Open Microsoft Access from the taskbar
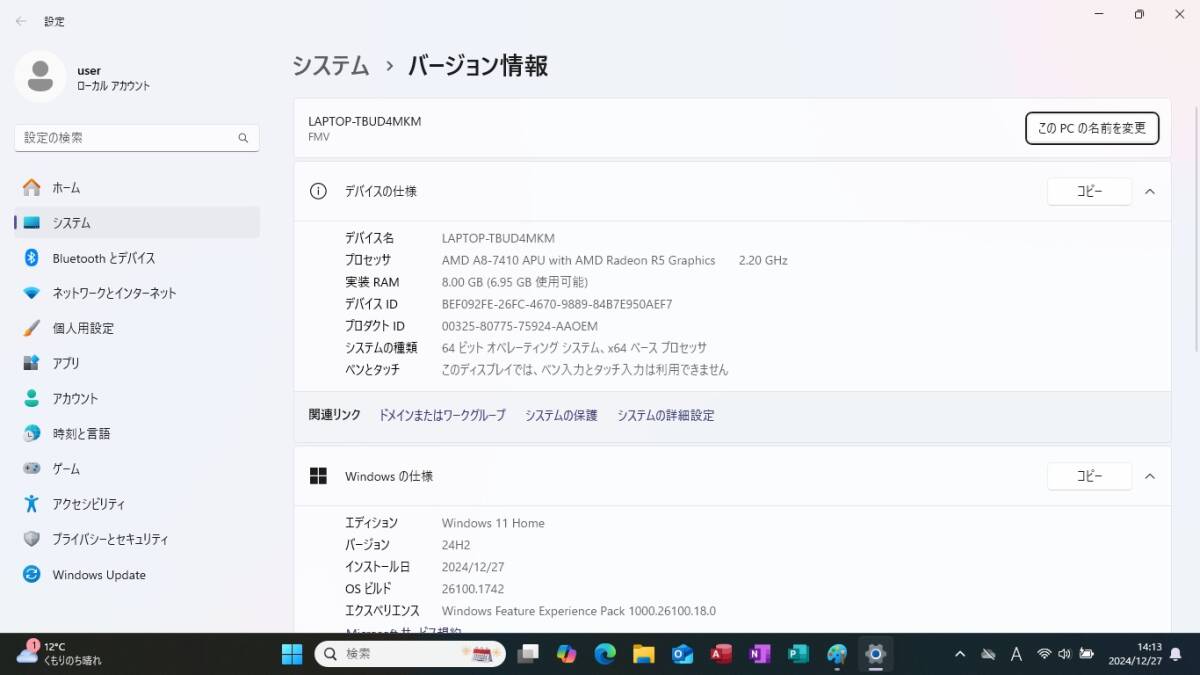The image size is (1200, 675). click(721, 654)
